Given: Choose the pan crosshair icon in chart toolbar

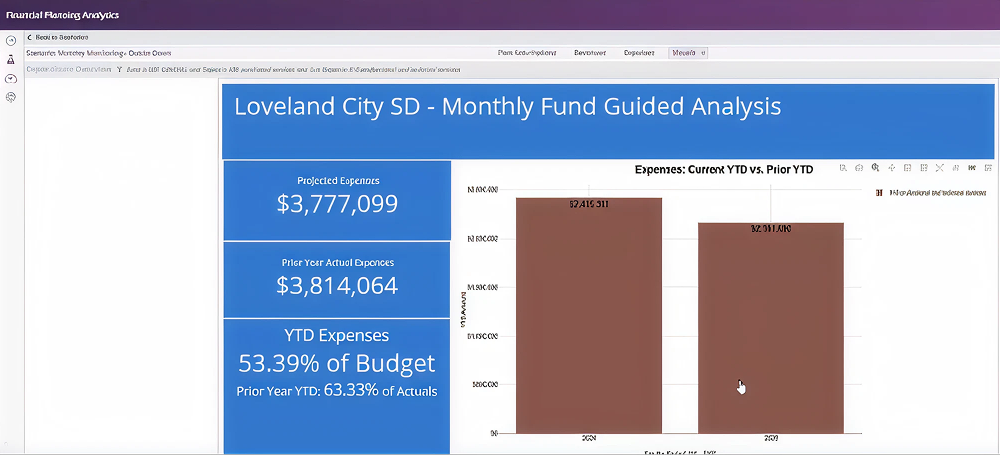Looking at the screenshot, I should click(x=892, y=168).
